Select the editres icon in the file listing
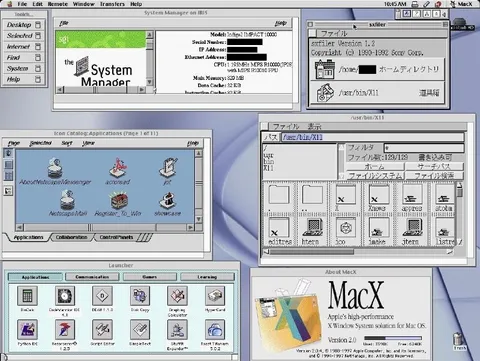The height and width of the screenshot is (361, 480). (x=279, y=228)
